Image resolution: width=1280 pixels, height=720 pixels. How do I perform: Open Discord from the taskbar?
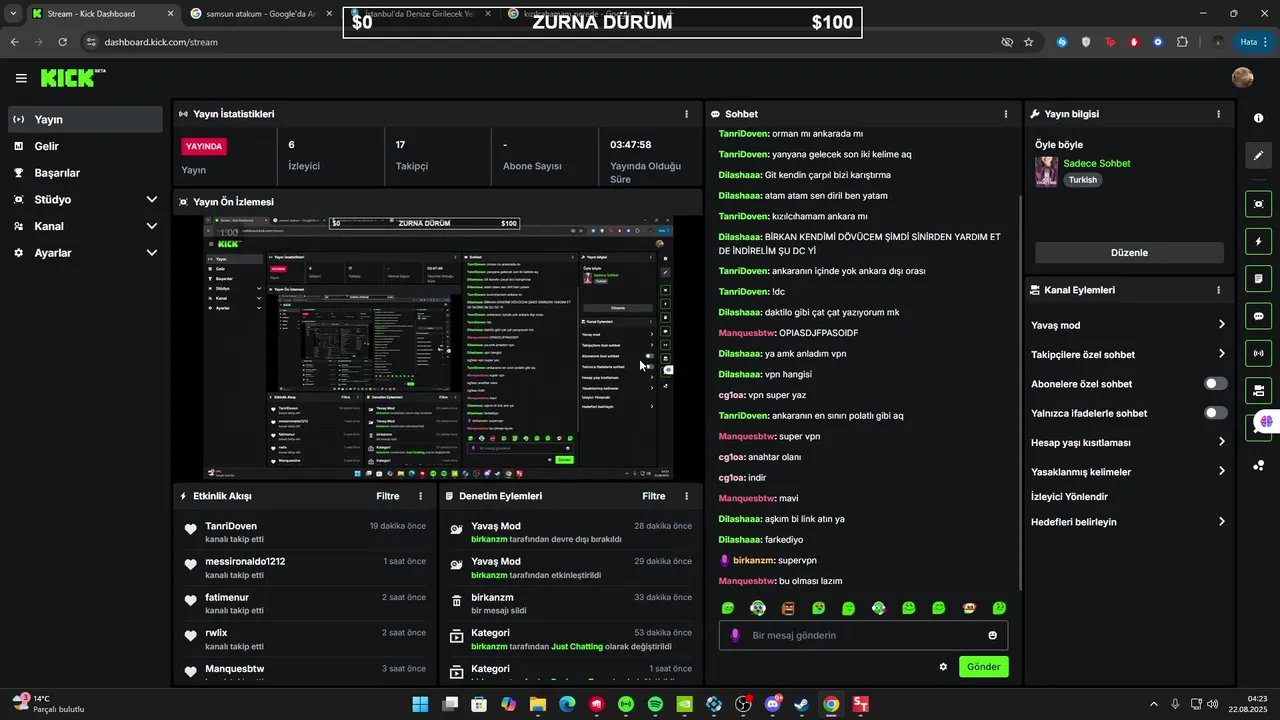click(773, 704)
